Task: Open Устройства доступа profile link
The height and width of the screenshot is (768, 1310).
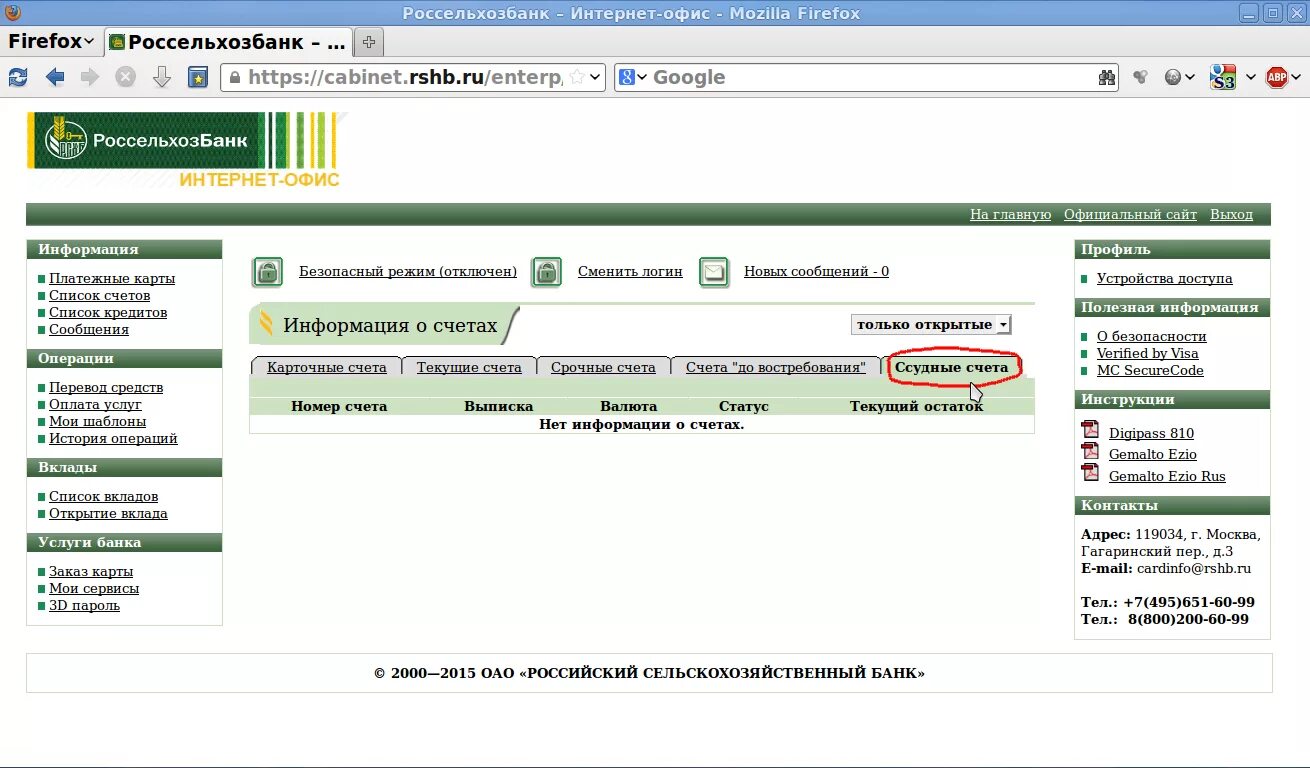Action: [1164, 278]
